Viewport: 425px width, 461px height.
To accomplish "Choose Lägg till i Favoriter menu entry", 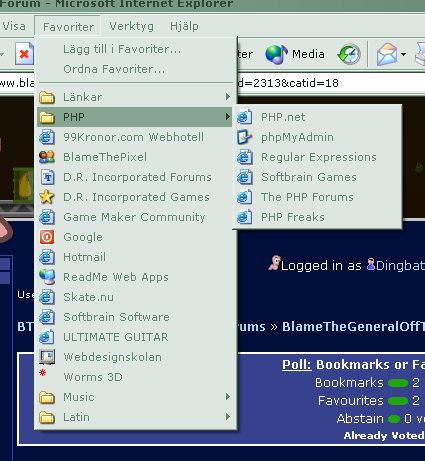I will pos(122,49).
